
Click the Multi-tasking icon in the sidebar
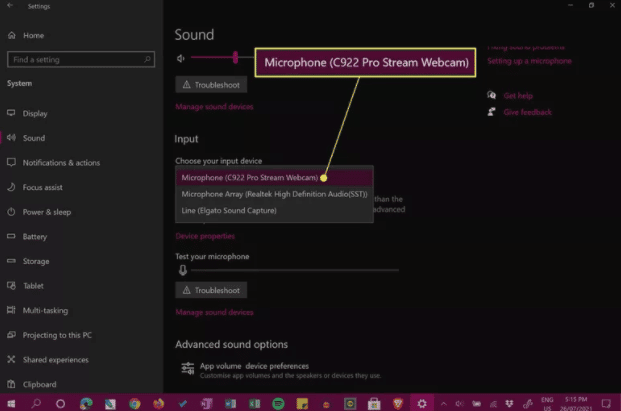click(x=11, y=310)
